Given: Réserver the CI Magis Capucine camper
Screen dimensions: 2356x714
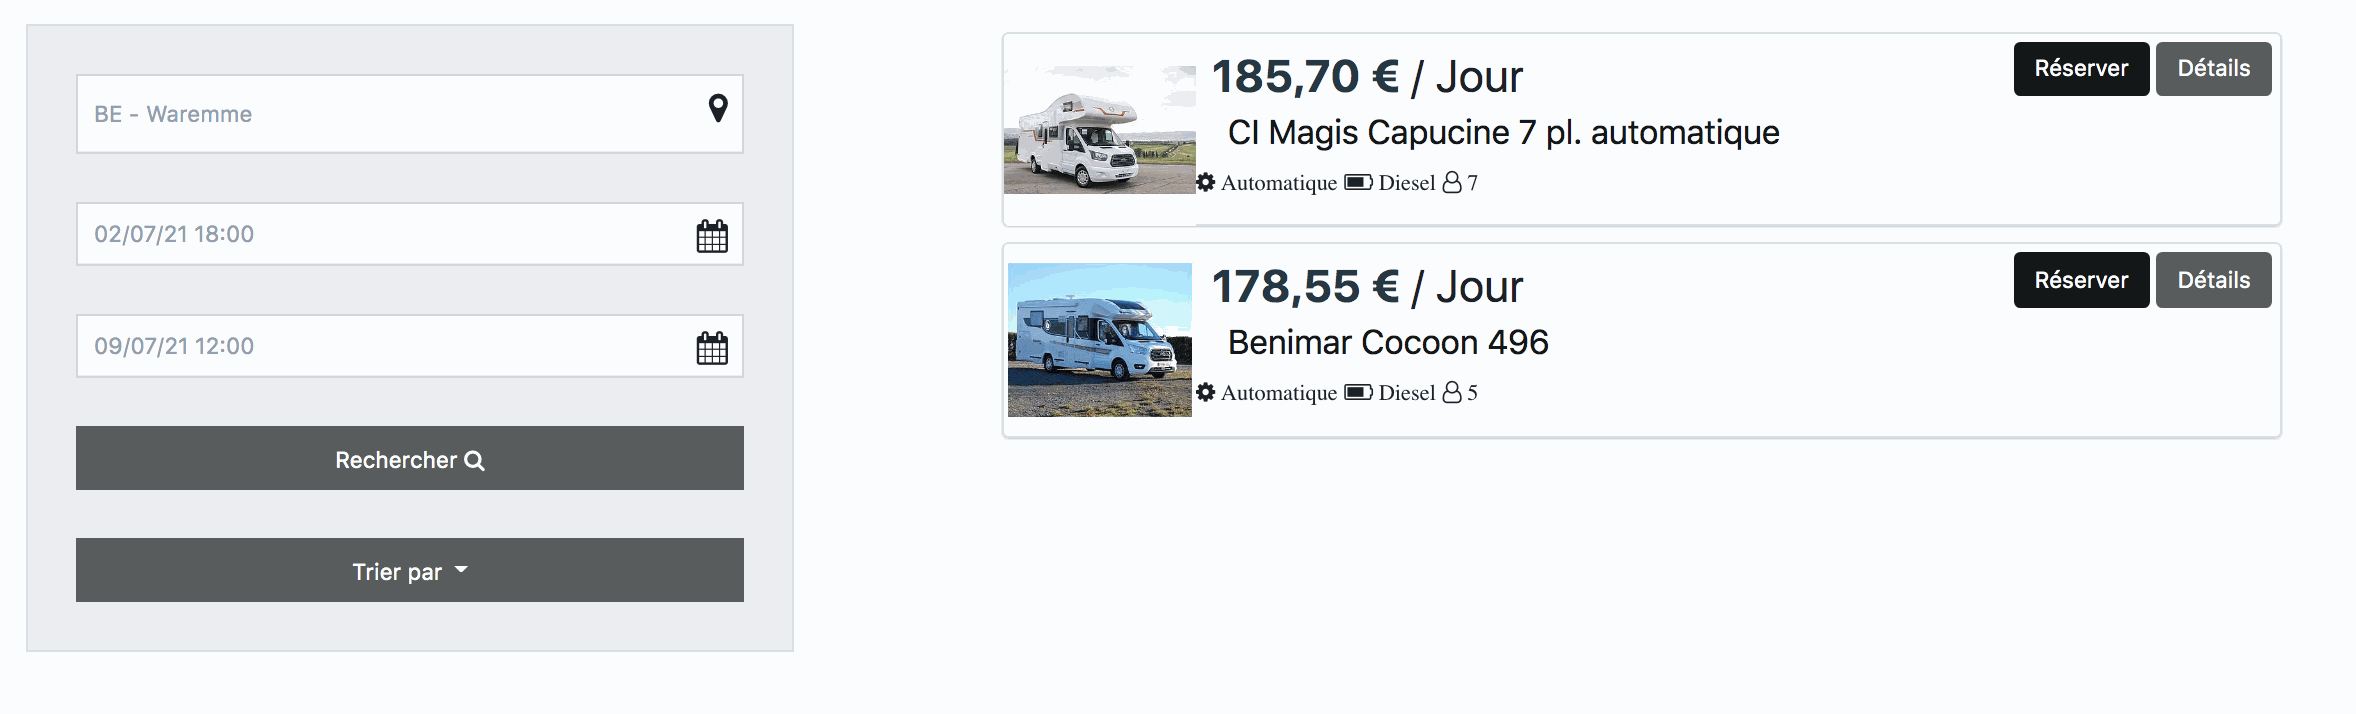Looking at the screenshot, I should click(x=2081, y=69).
